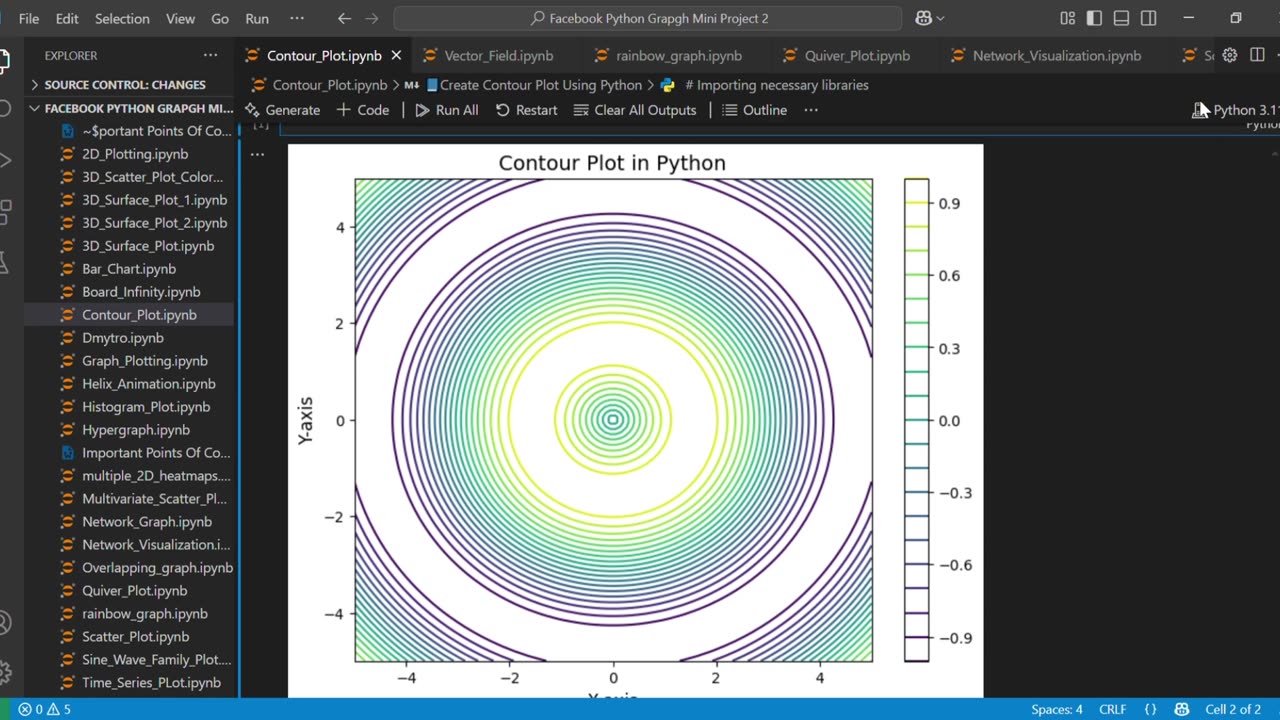Clear All Outputs of the notebook
This screenshot has height=720, width=1280.
[635, 110]
